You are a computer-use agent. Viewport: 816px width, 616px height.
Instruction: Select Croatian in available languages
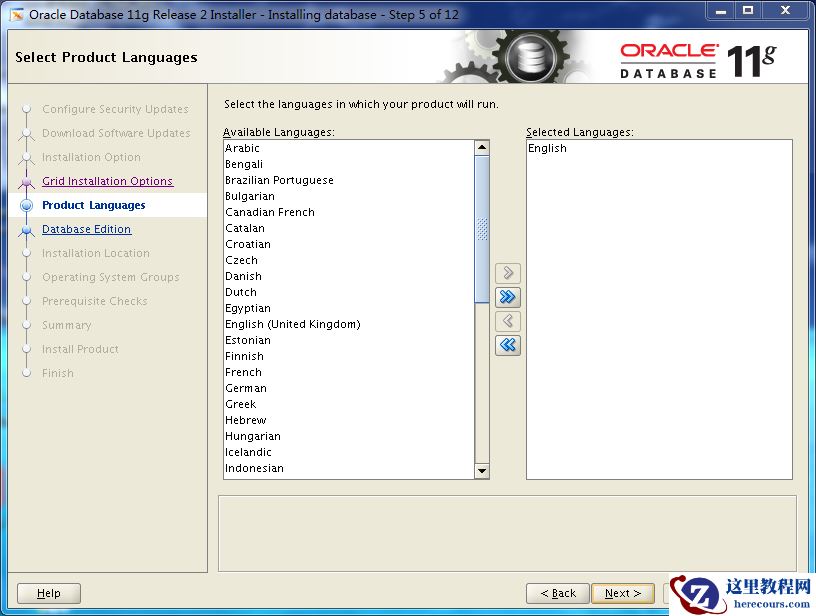(x=349, y=244)
